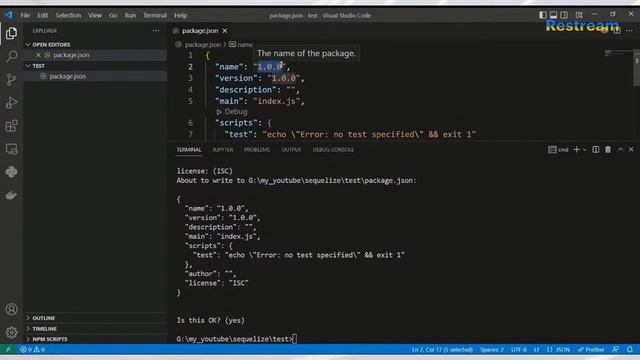Toggle primary side bar visibility

pos(542,15)
